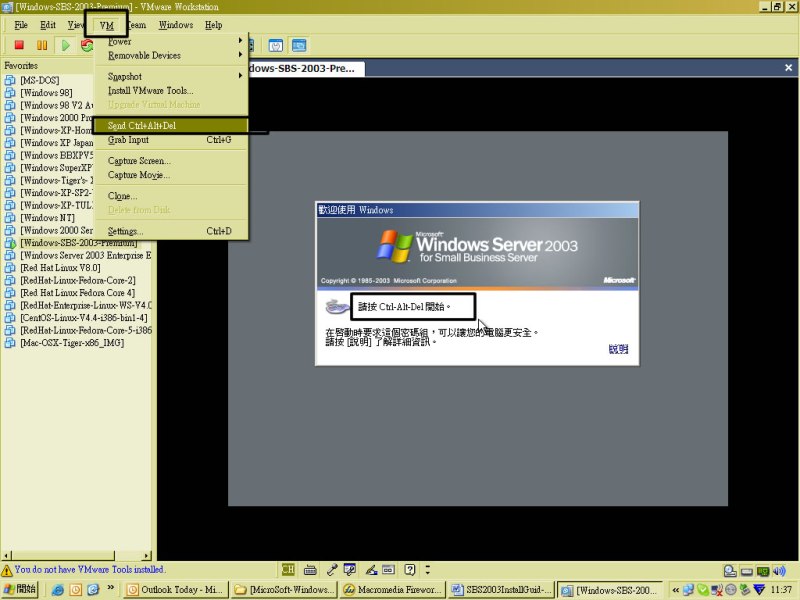The image size is (800, 600).
Task: Select Capture Movie menu item
Action: (x=171, y=175)
